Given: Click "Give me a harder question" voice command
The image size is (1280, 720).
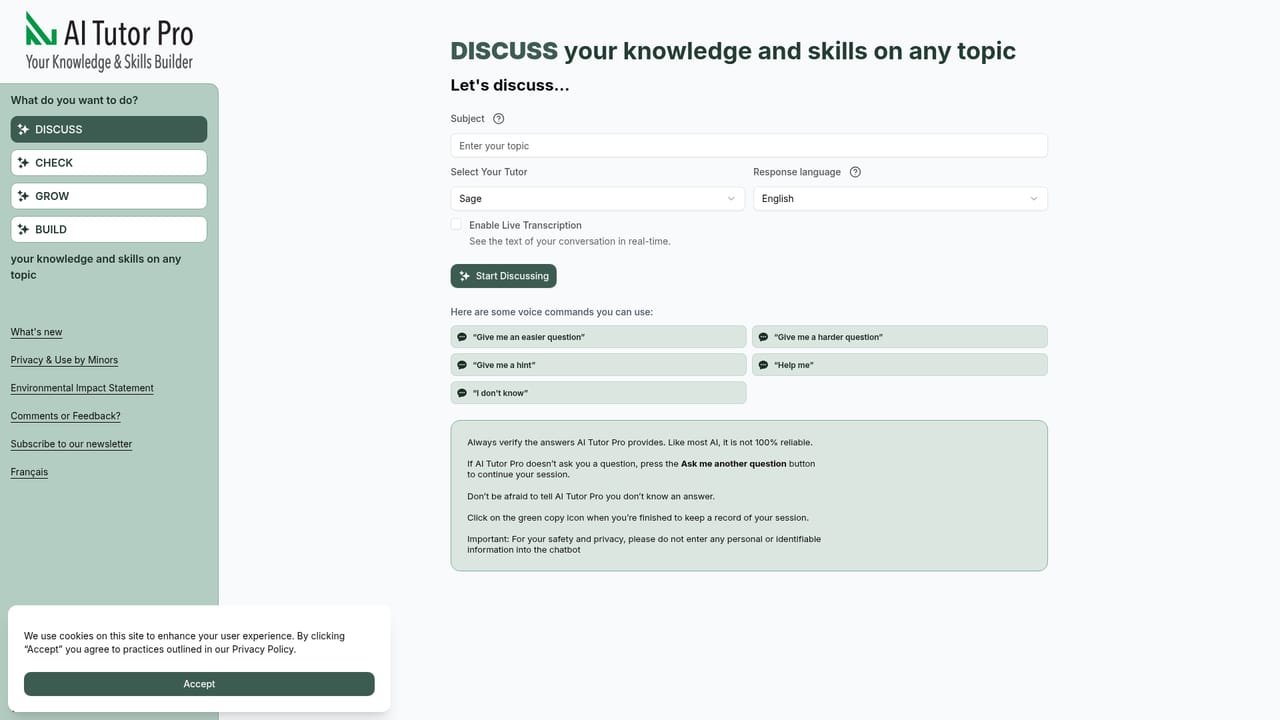Looking at the screenshot, I should coord(900,337).
